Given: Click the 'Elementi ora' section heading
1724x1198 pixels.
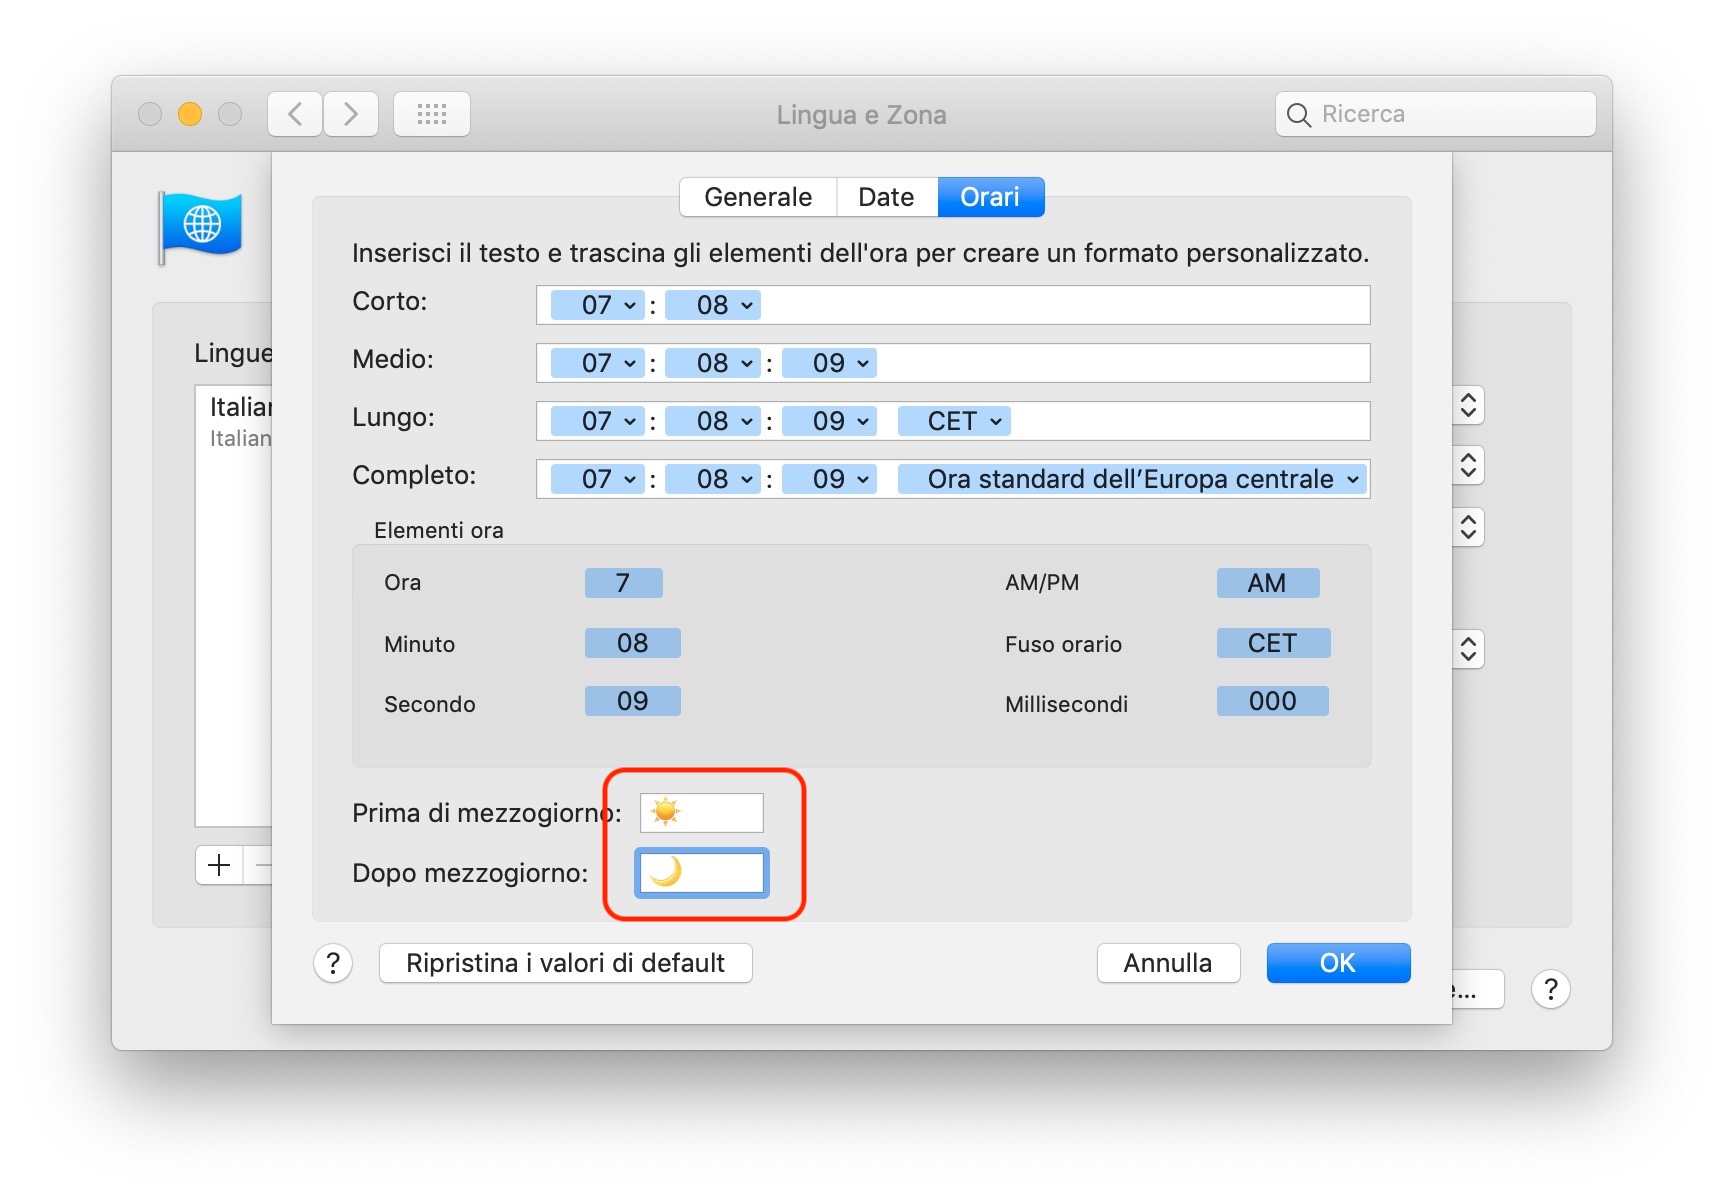Looking at the screenshot, I should pyautogui.click(x=439, y=530).
